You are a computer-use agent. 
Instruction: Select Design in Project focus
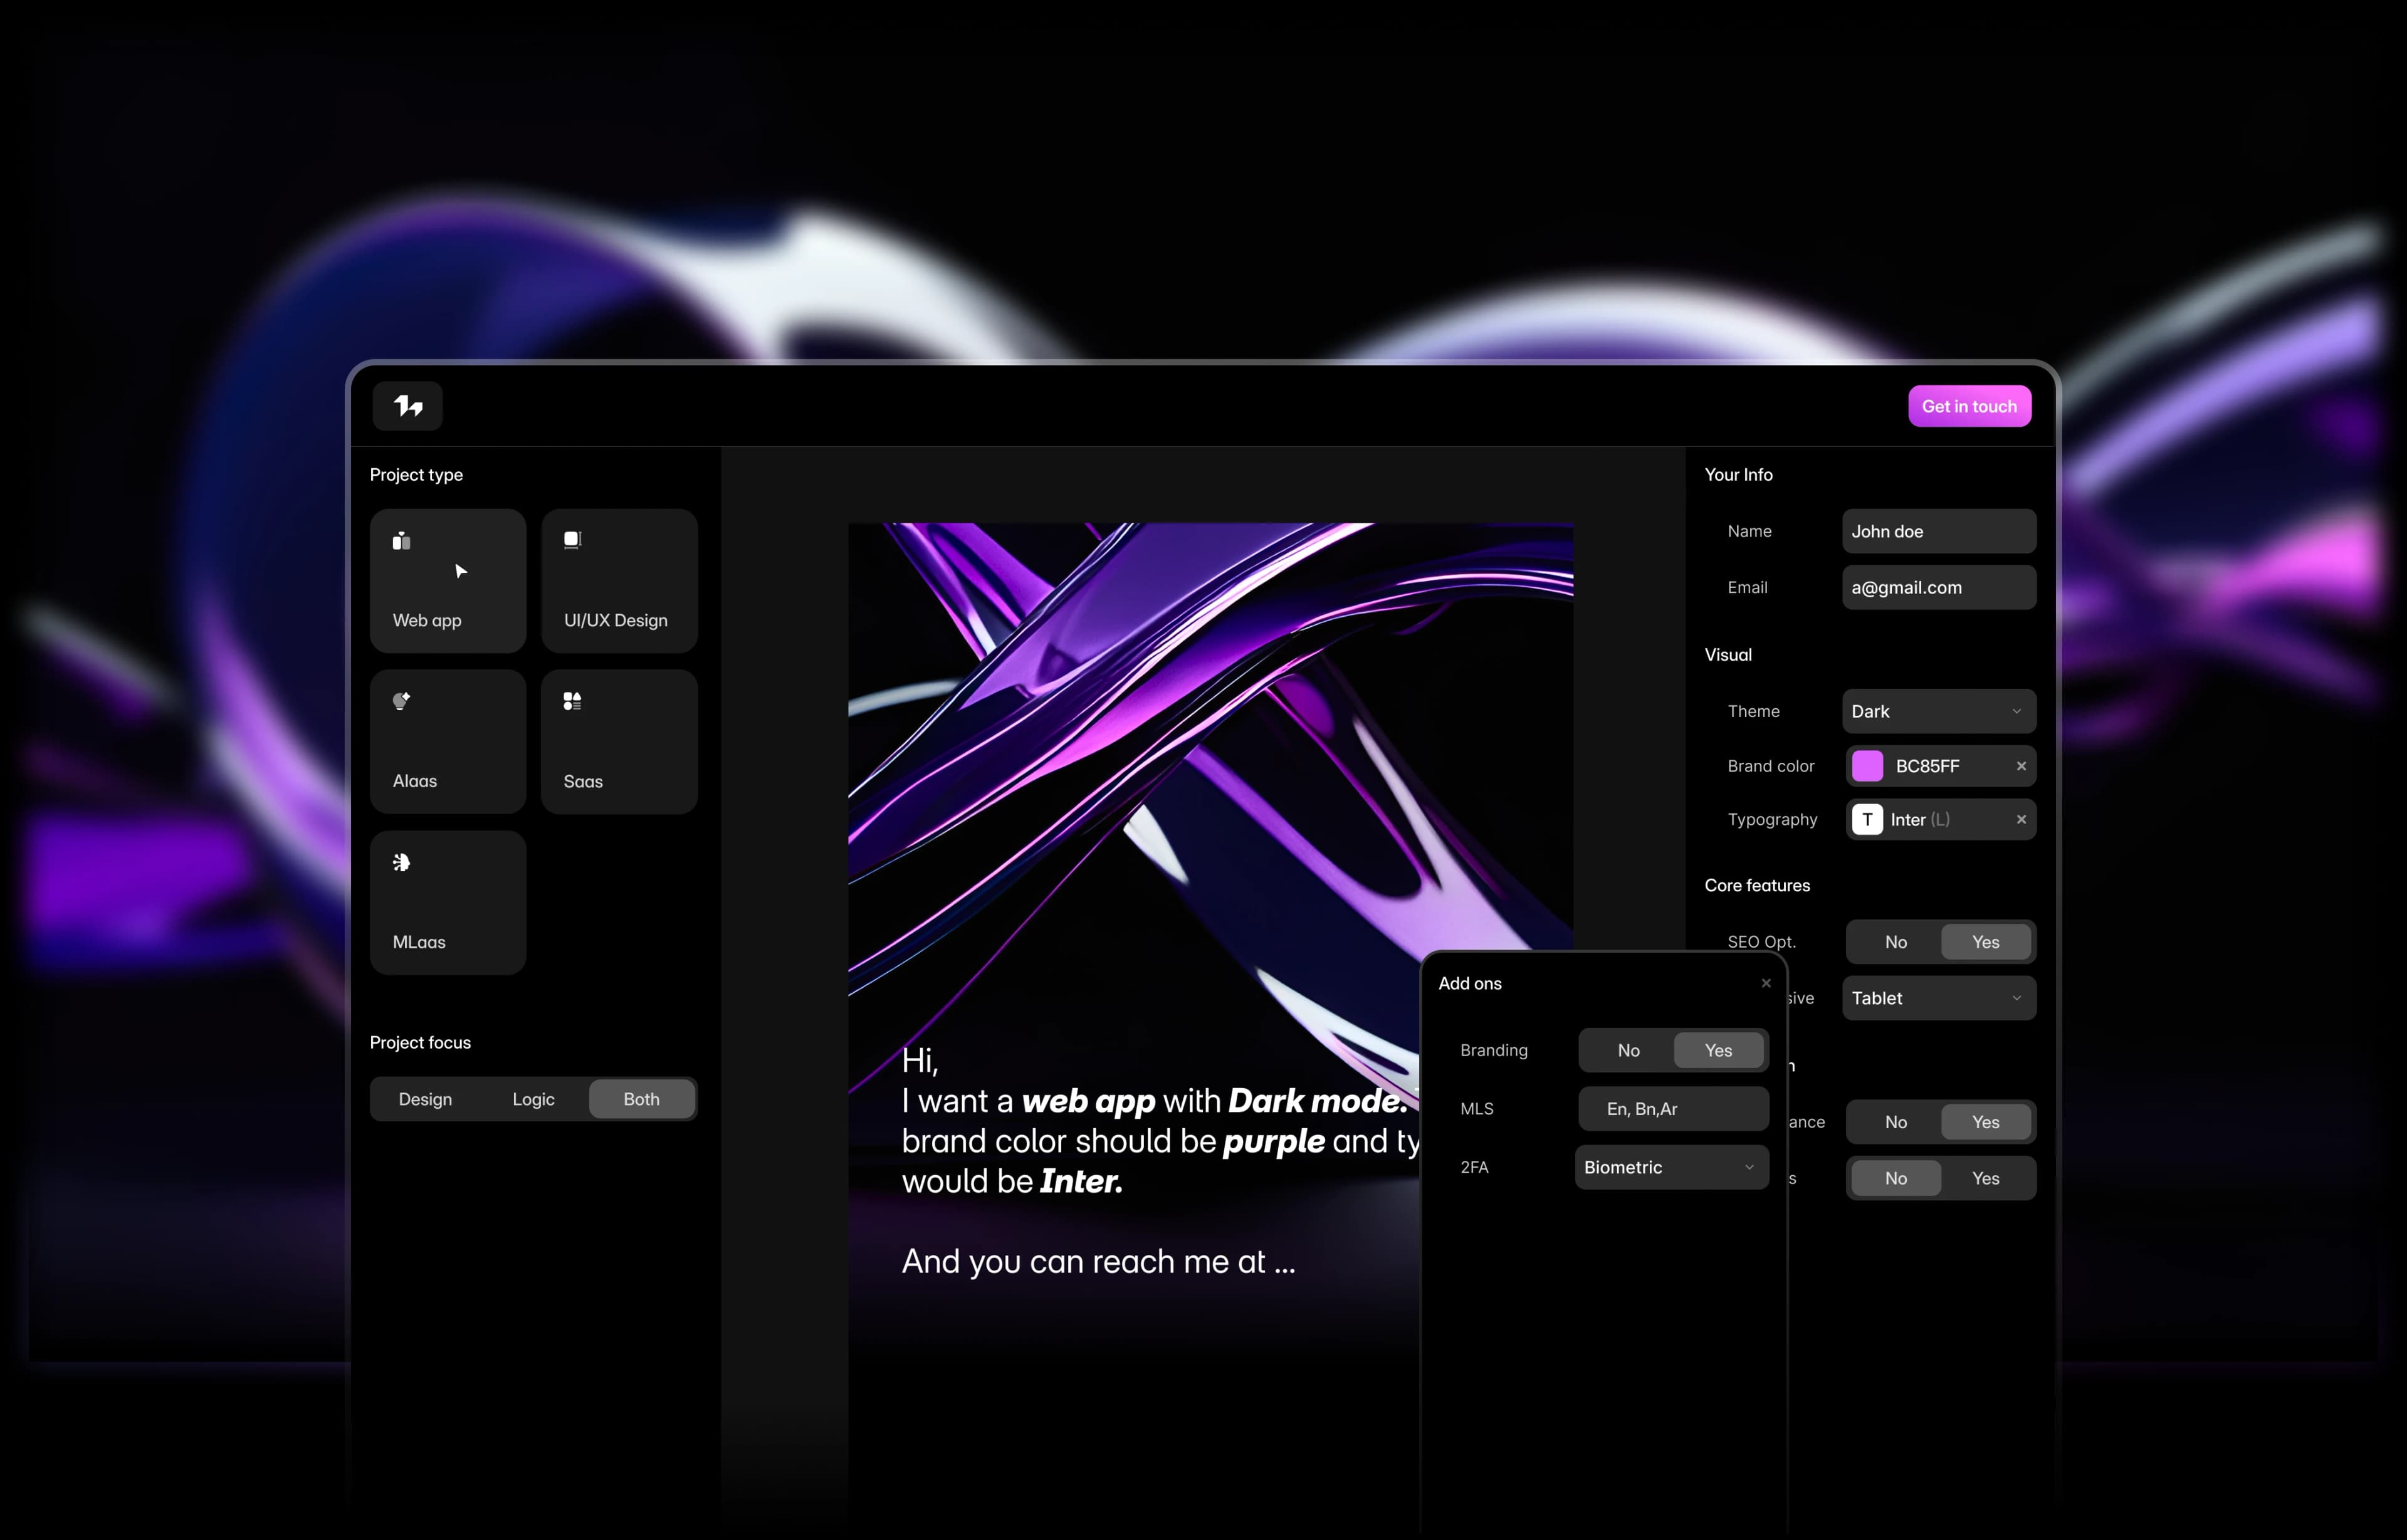click(x=425, y=1099)
